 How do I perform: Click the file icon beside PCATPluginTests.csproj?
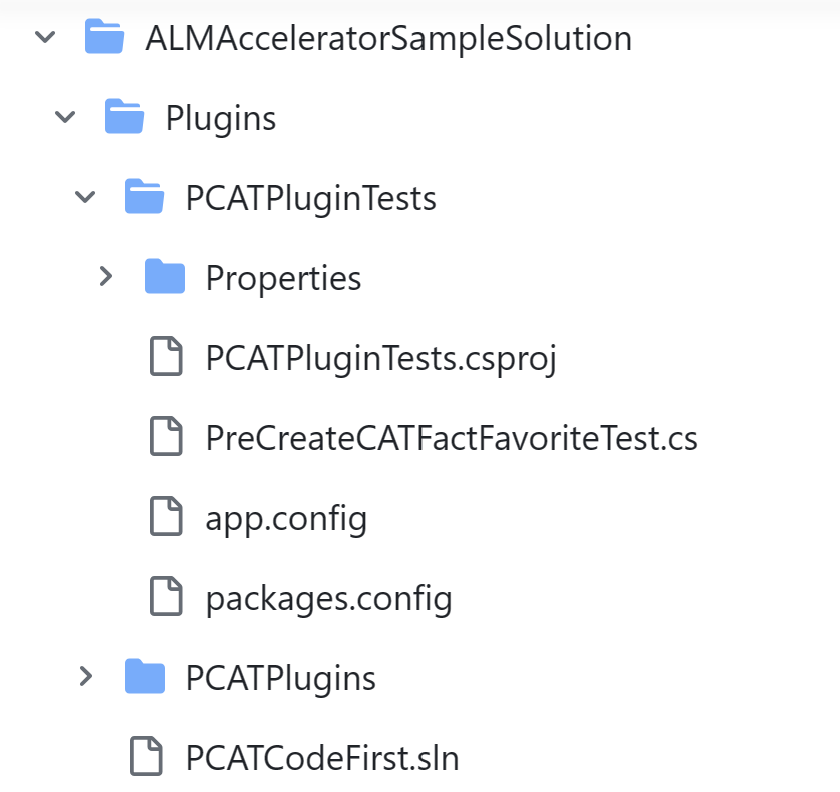click(x=166, y=357)
